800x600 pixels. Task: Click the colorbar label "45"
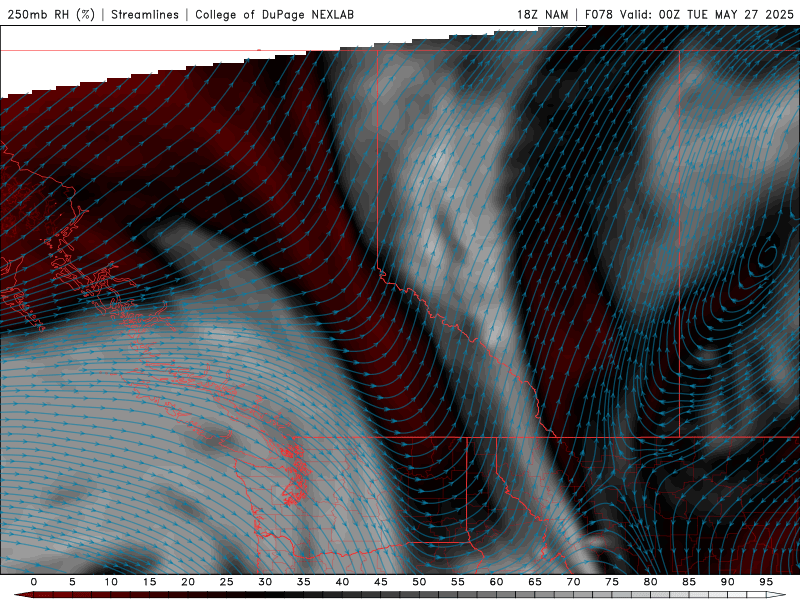381,582
